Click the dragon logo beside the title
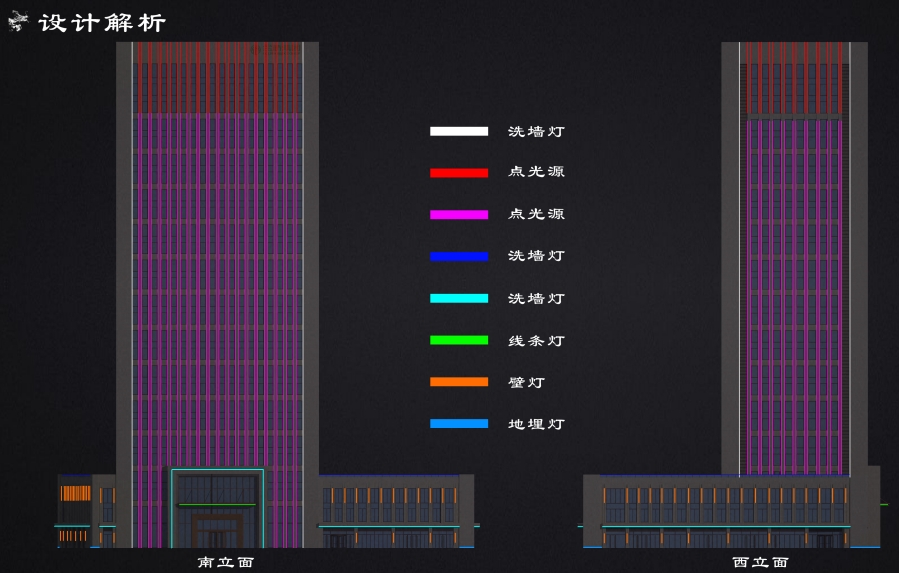The height and width of the screenshot is (573, 899). (19, 22)
